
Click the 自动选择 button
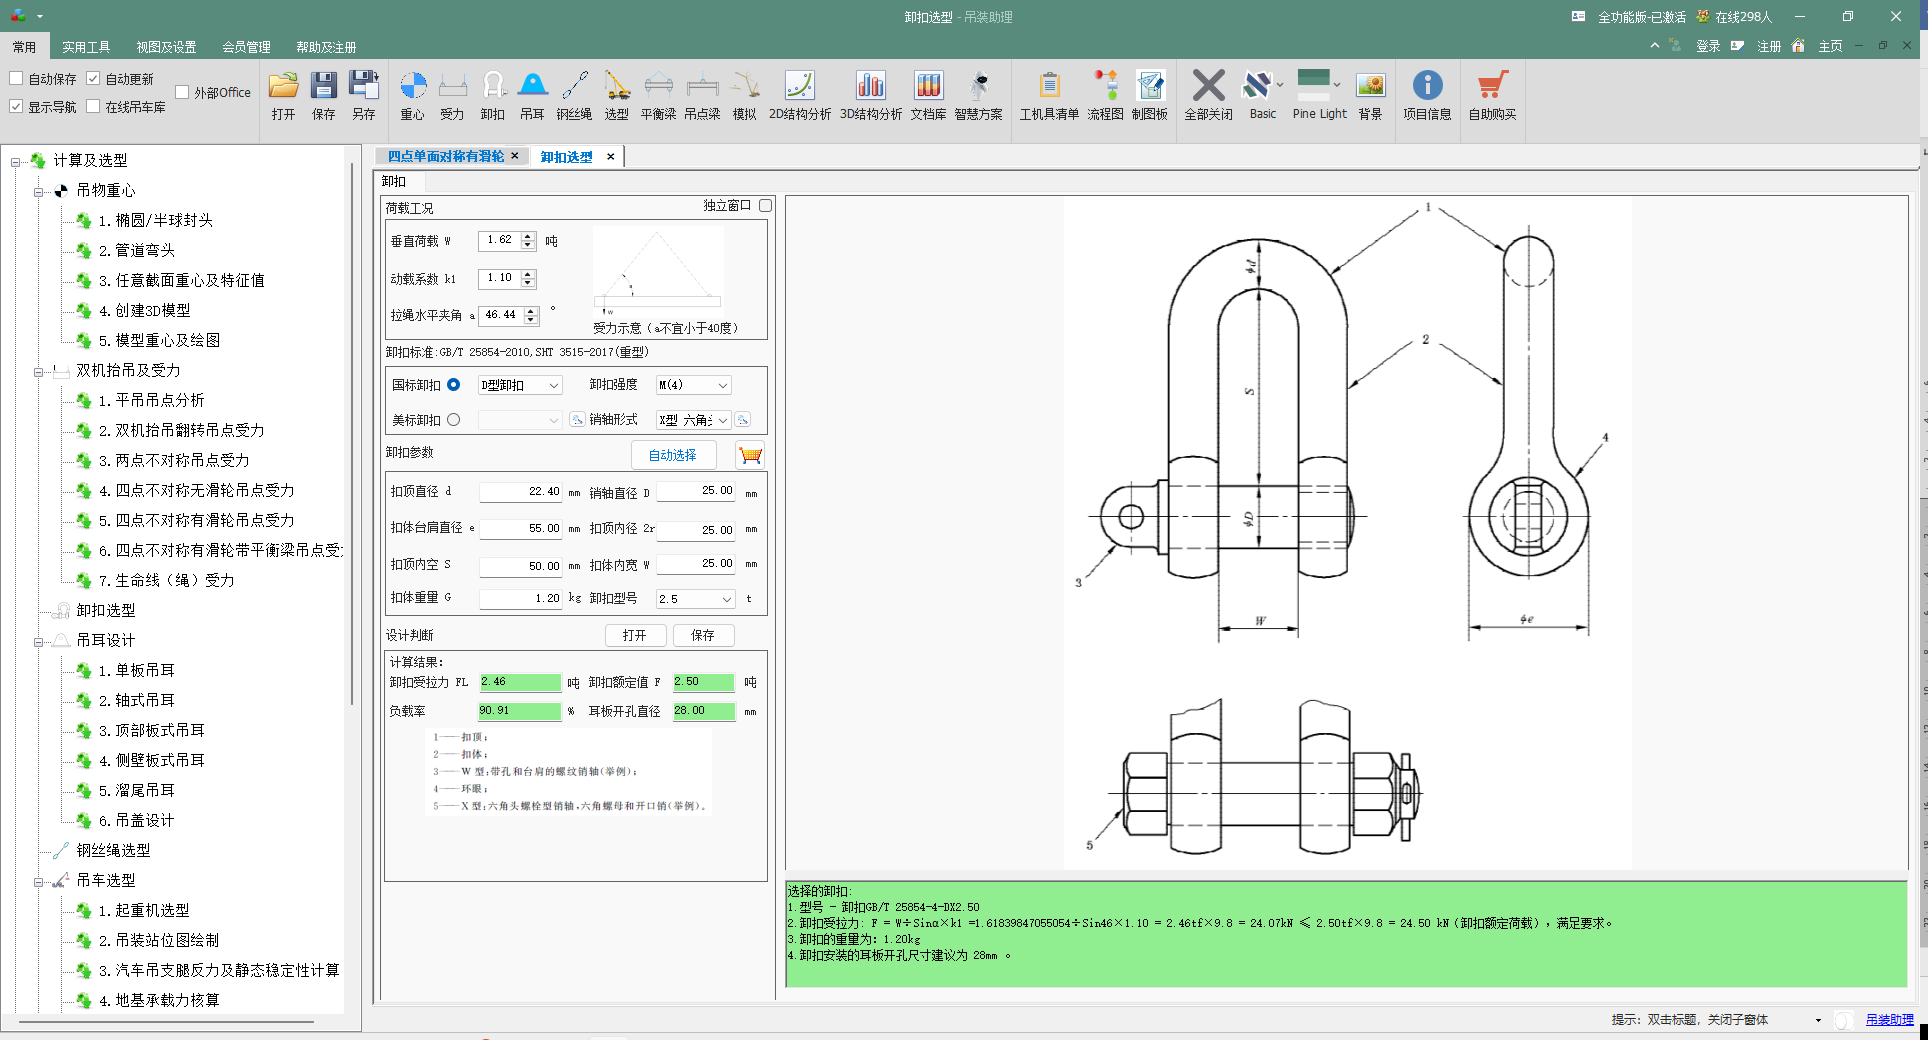(x=673, y=455)
